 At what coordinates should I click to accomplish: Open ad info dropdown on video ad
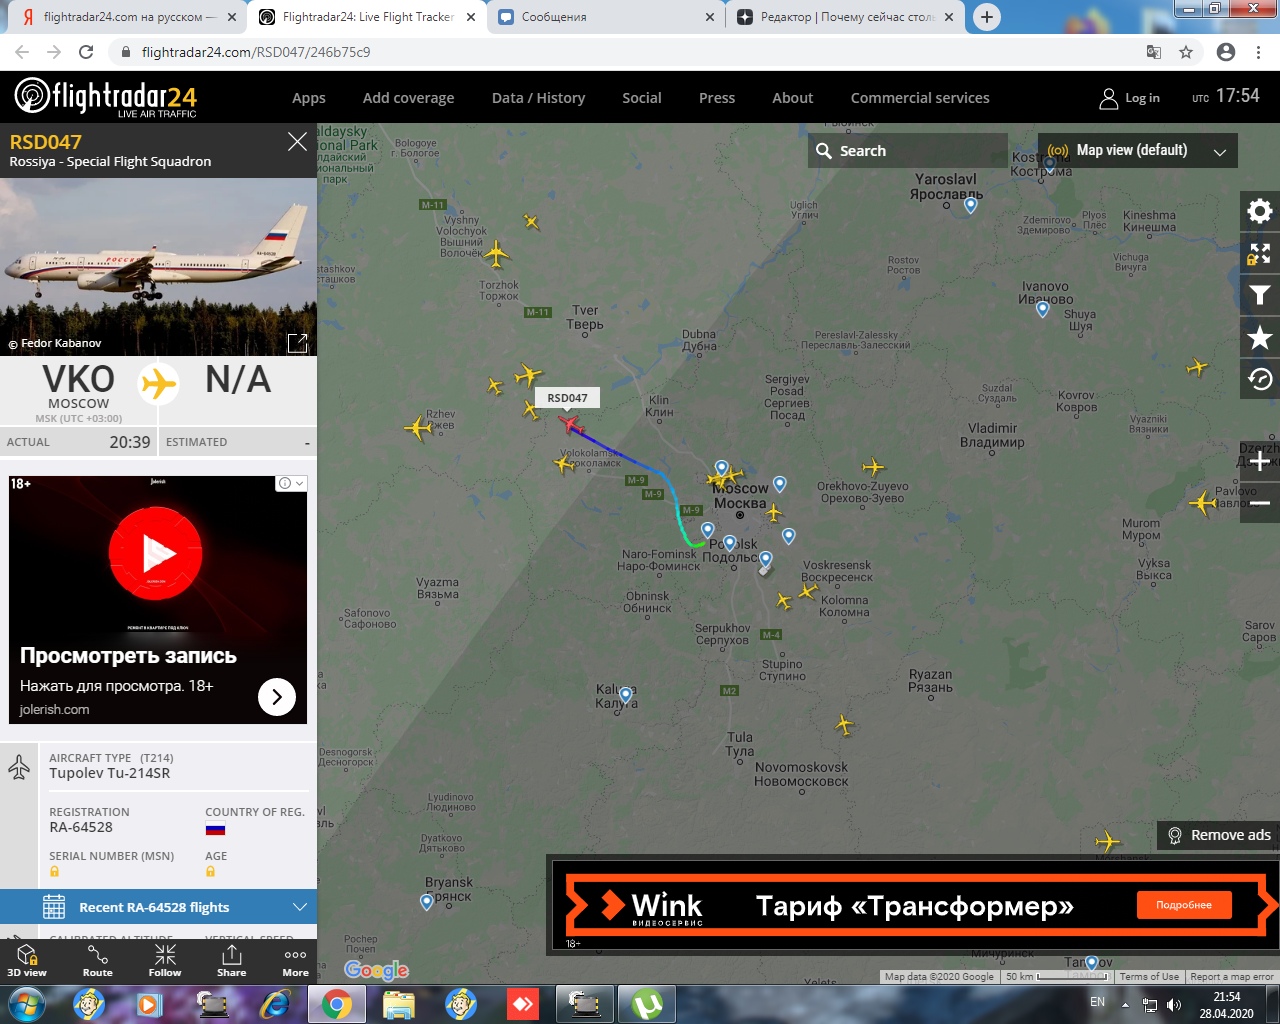coord(291,483)
